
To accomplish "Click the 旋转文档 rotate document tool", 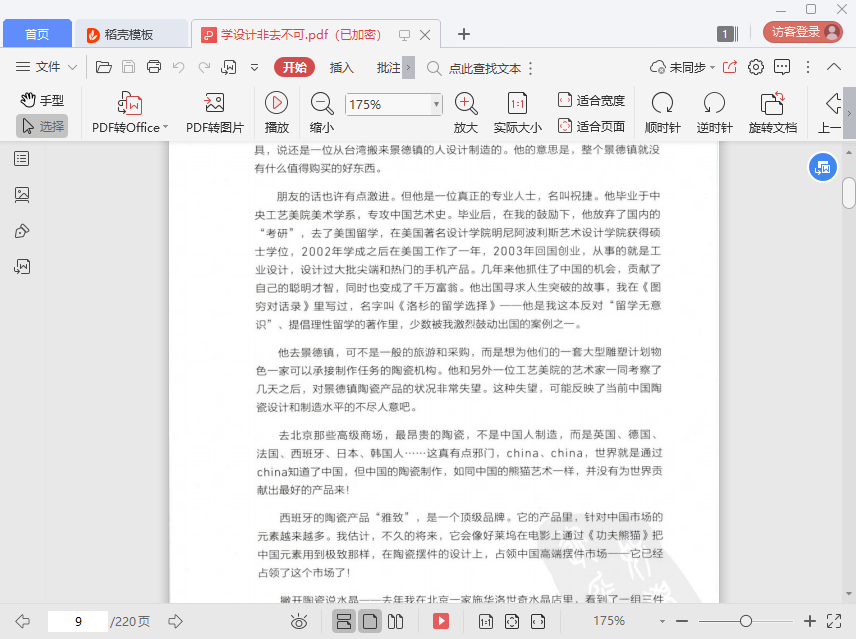I will pos(772,113).
